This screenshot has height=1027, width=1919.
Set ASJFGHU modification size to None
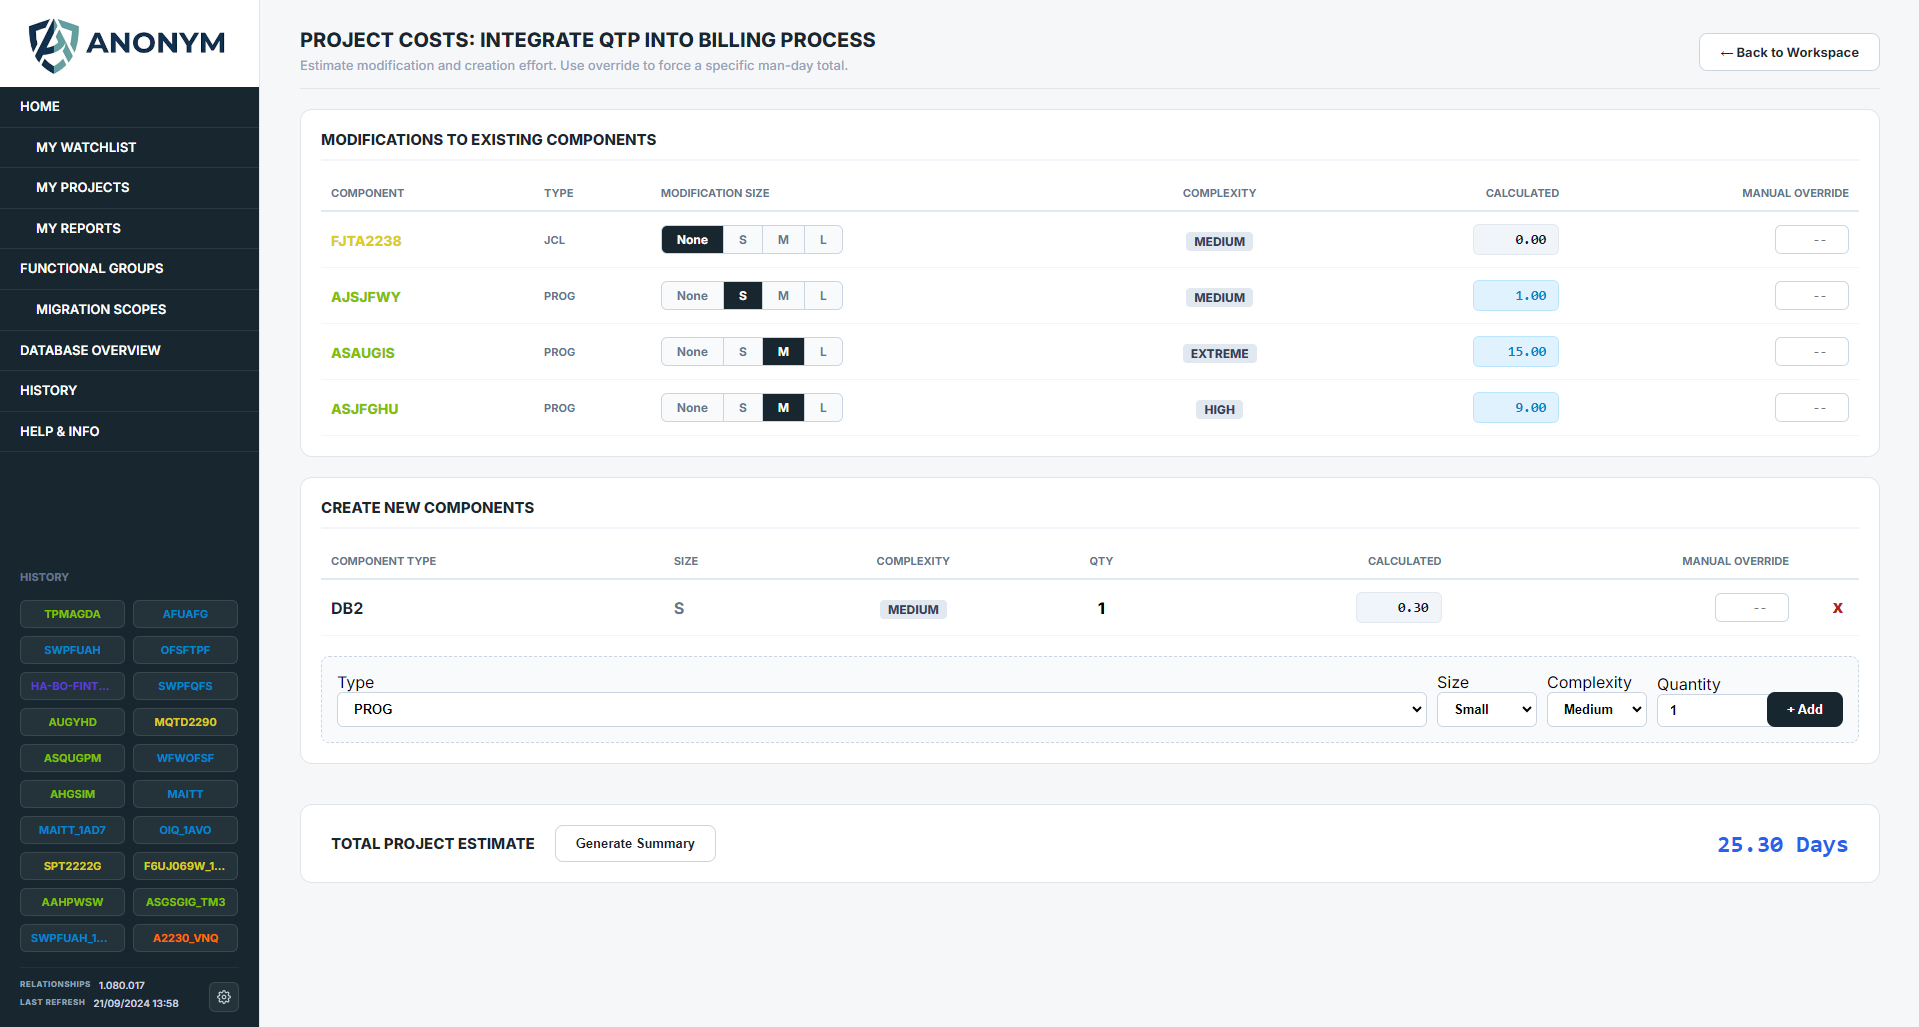[x=692, y=408]
